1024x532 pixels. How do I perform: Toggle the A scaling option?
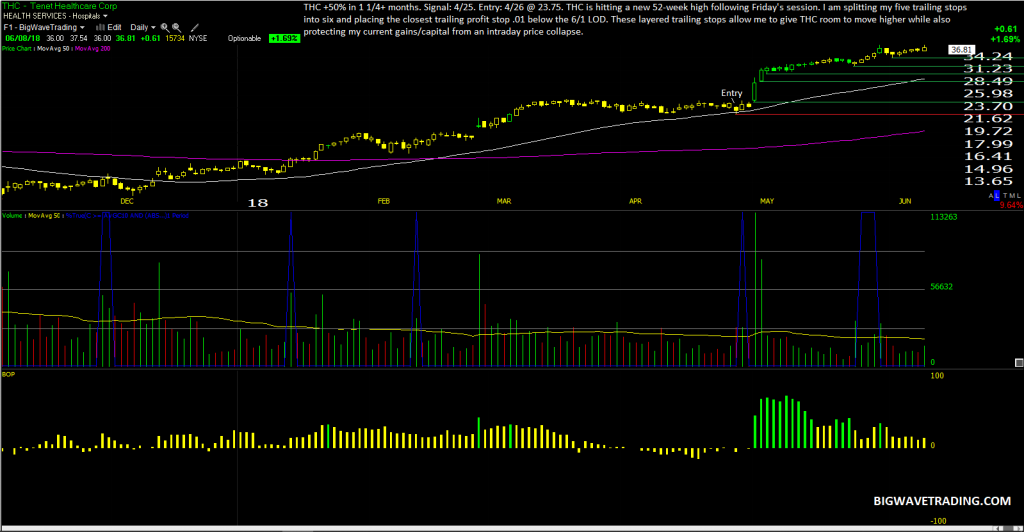991,196
